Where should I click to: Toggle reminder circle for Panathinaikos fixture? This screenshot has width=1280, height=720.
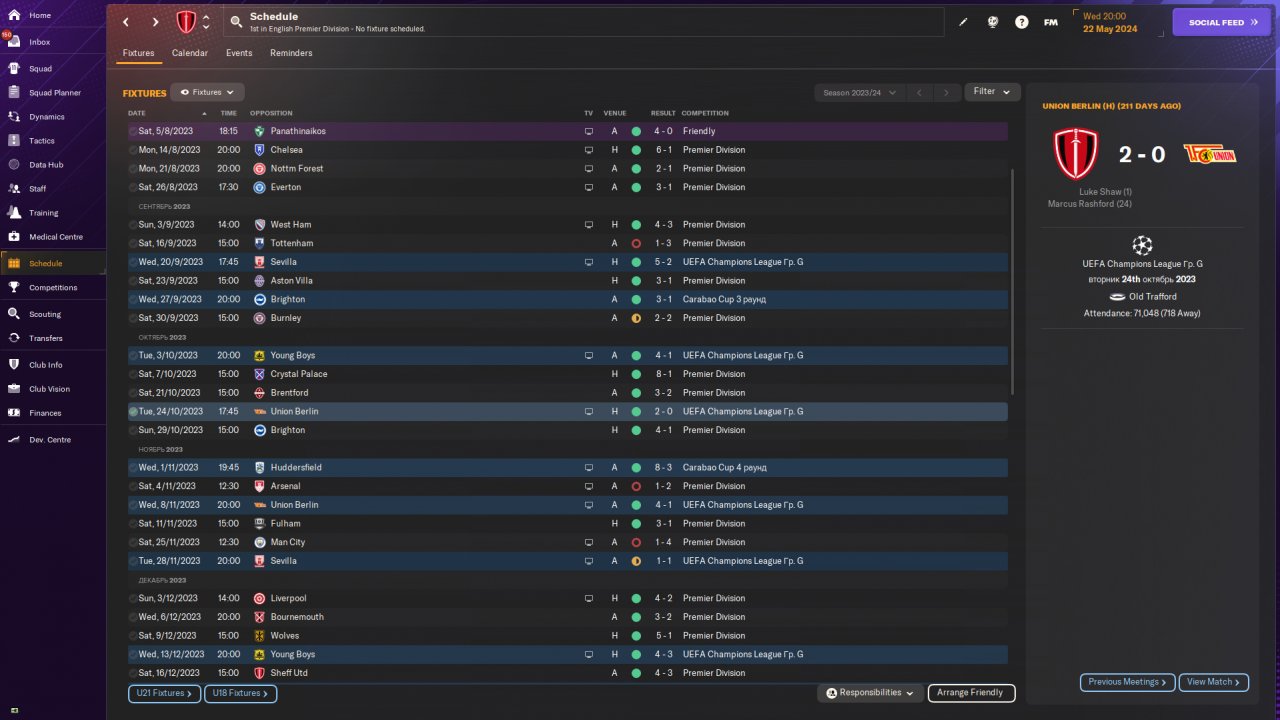(133, 131)
